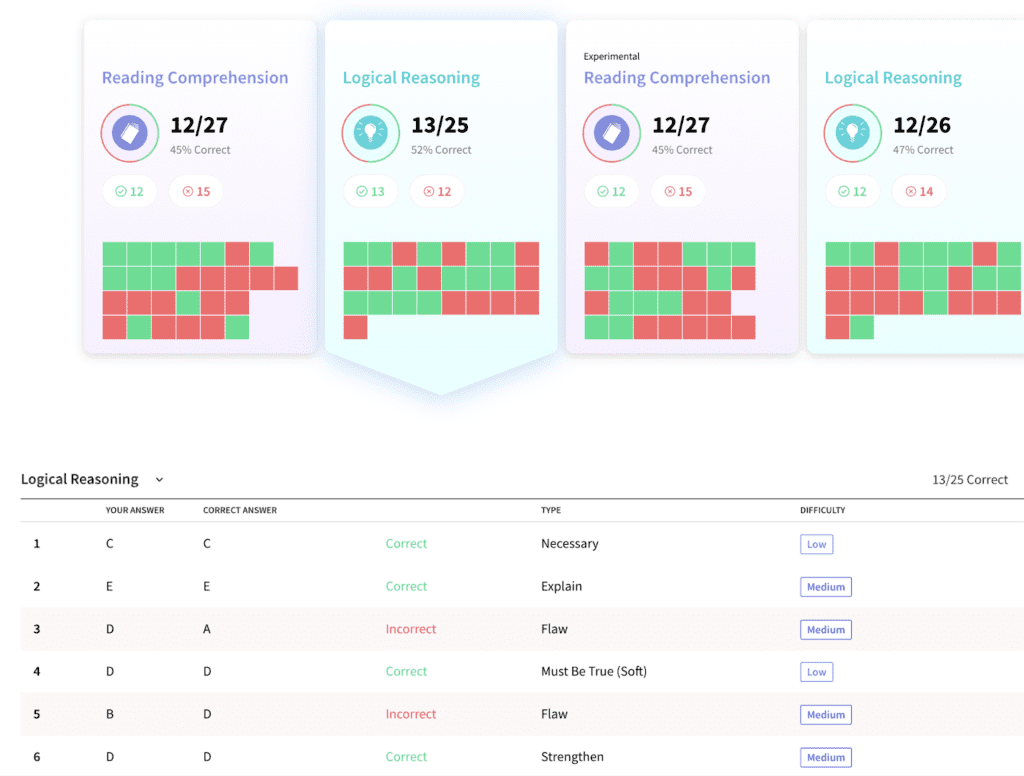This screenshot has height=776, width=1024.
Task: Select question 5 row with Incorrect result
Action: [411, 714]
